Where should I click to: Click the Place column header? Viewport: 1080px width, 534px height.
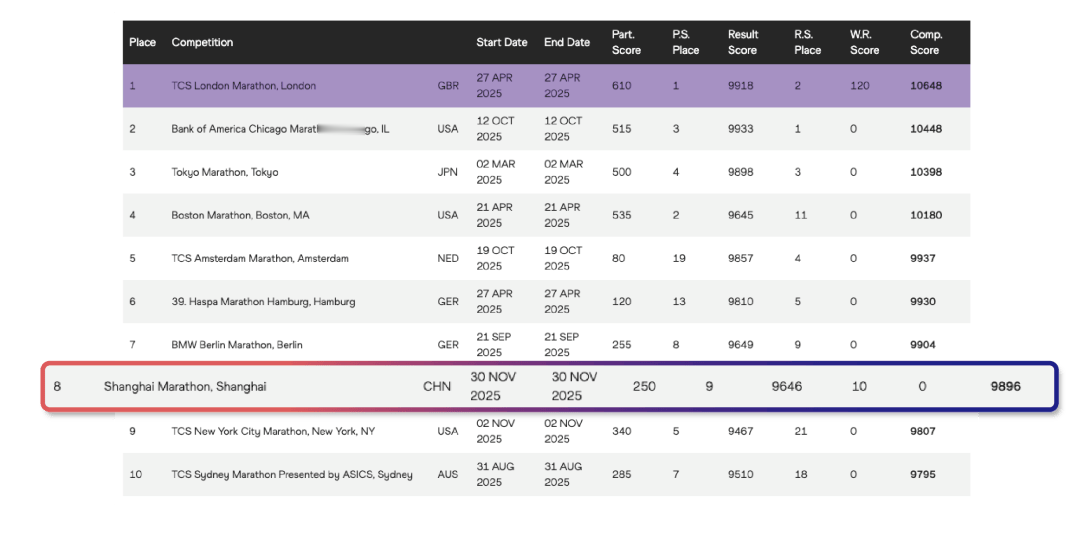142,43
